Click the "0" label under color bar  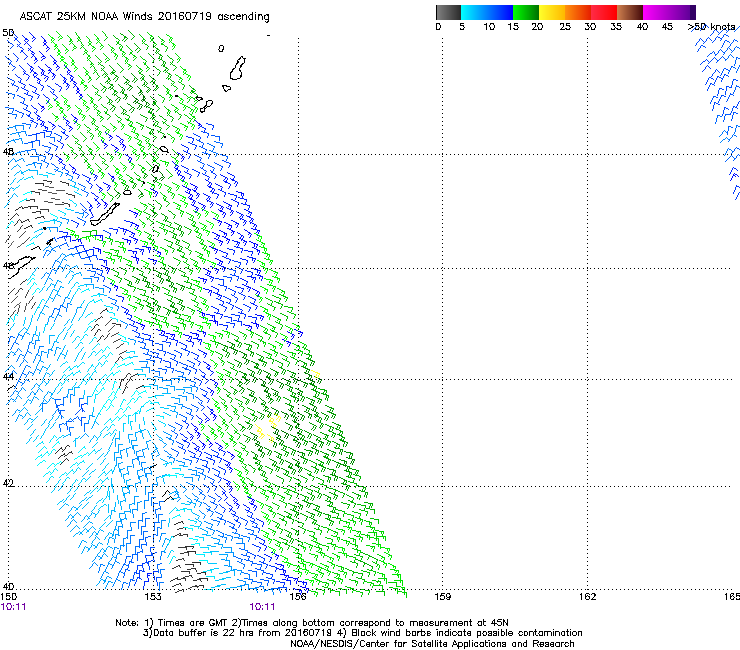[438, 27]
